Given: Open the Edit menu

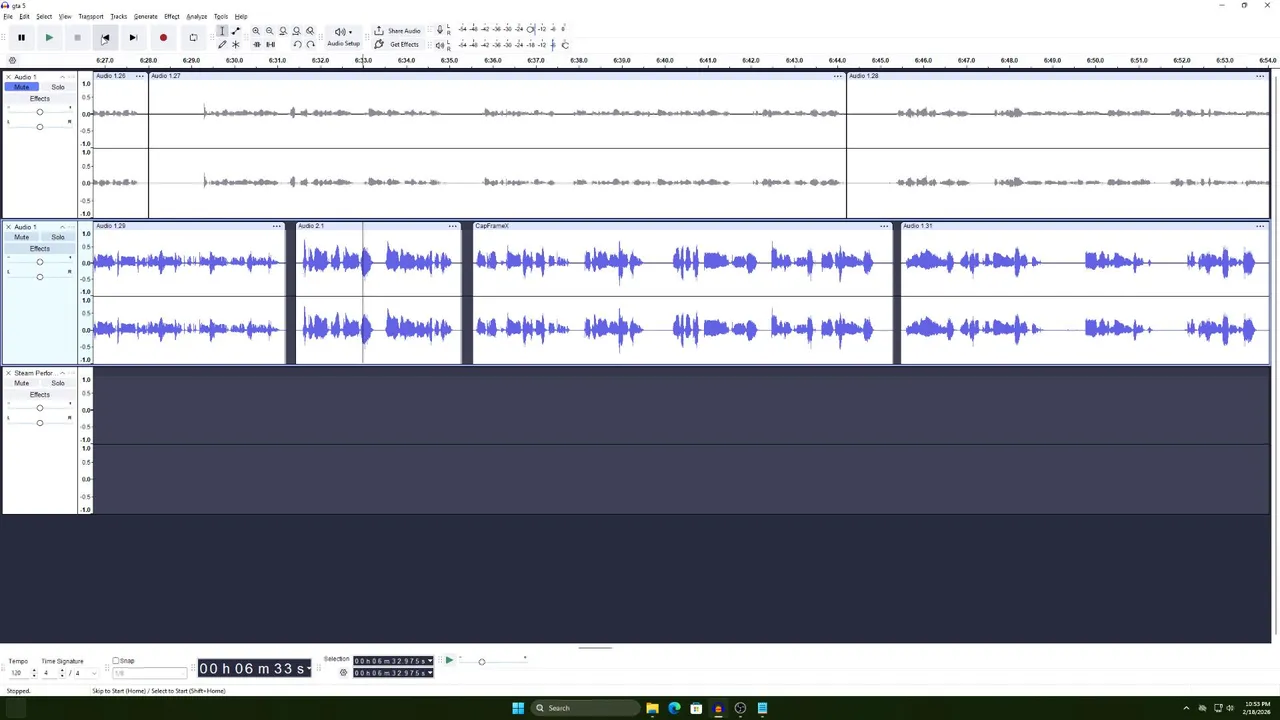Looking at the screenshot, I should point(24,17).
